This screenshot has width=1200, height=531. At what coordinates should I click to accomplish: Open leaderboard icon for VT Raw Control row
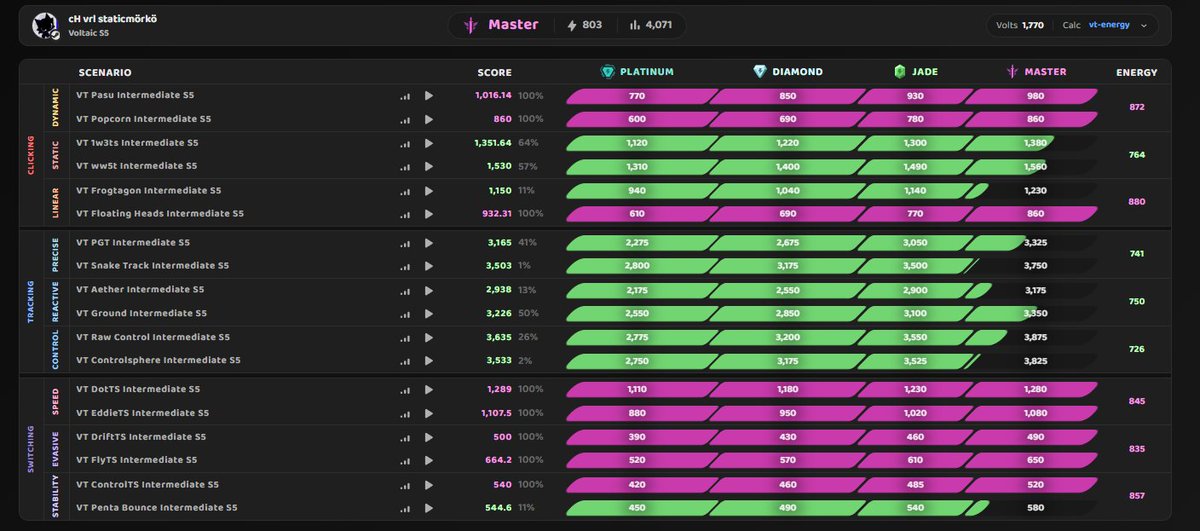click(x=405, y=337)
